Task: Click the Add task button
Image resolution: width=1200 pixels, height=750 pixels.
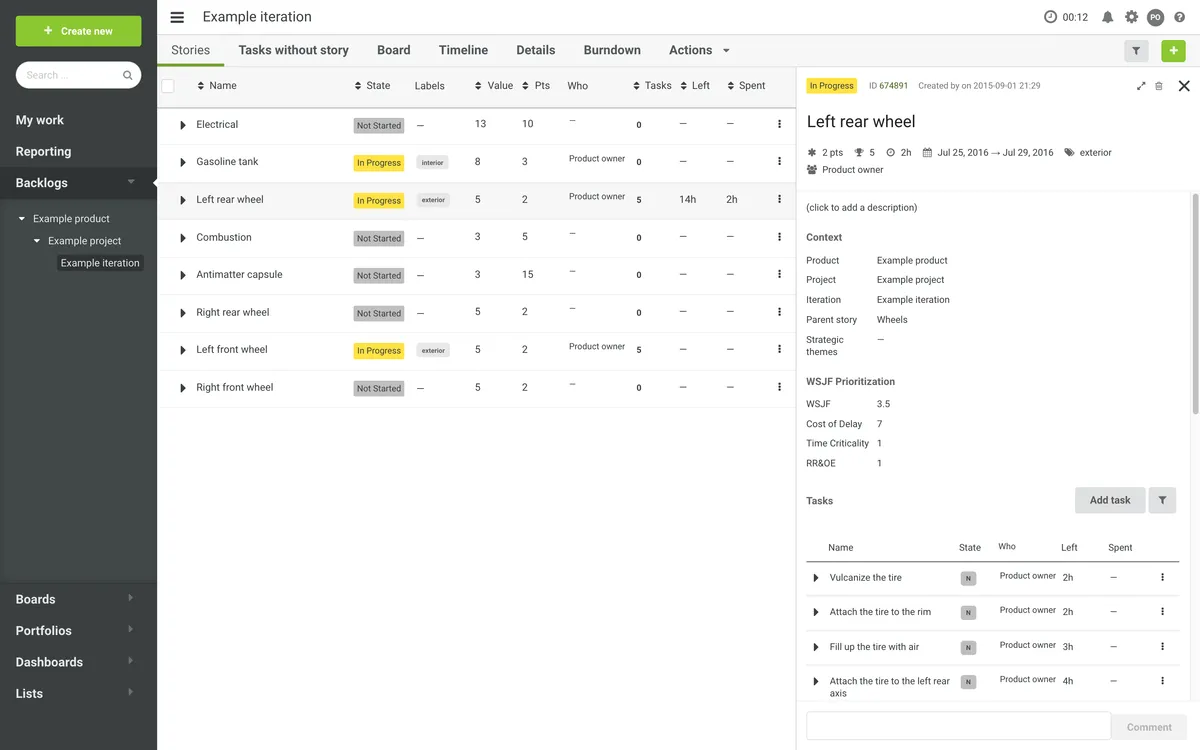Action: pos(1110,500)
